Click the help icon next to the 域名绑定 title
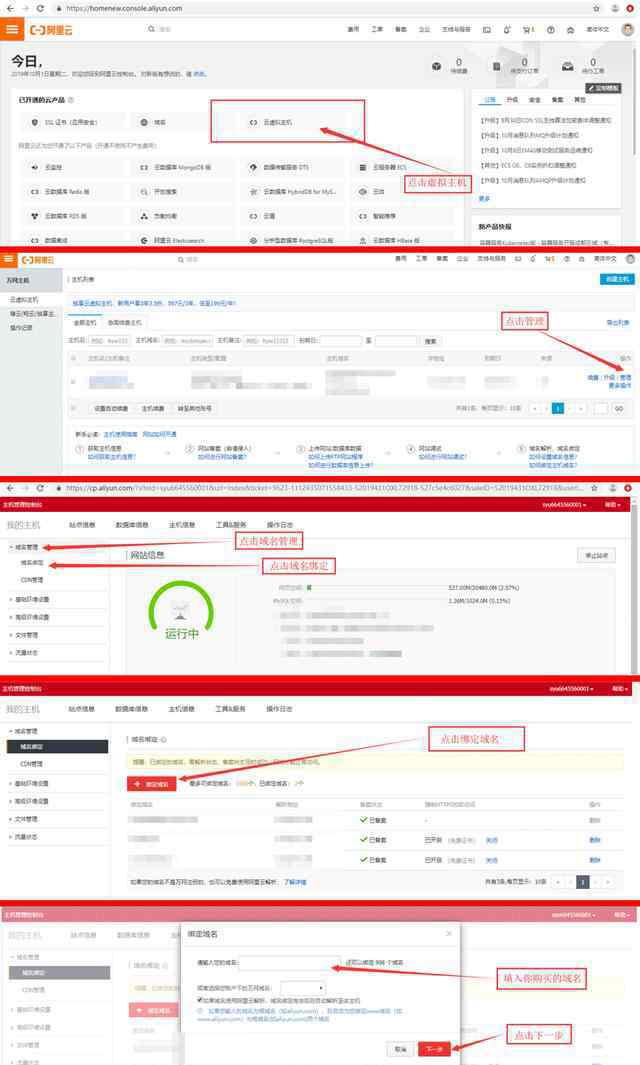Image resolution: width=640 pixels, height=1065 pixels. pos(164,739)
